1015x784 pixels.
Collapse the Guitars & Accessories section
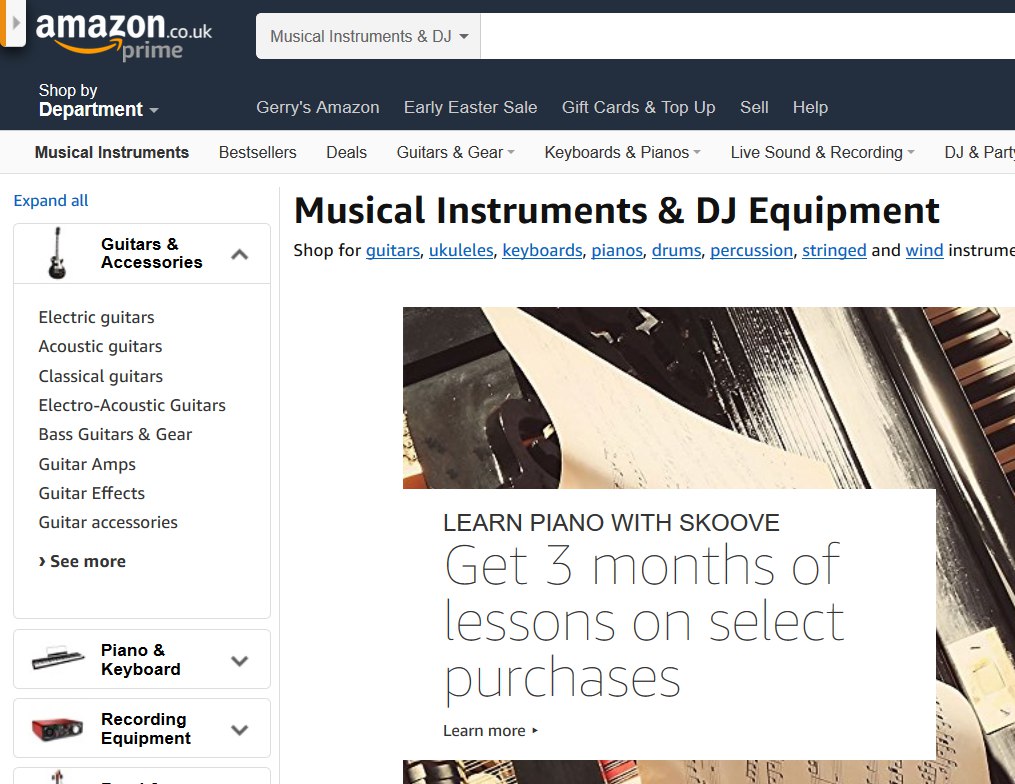[x=240, y=254]
